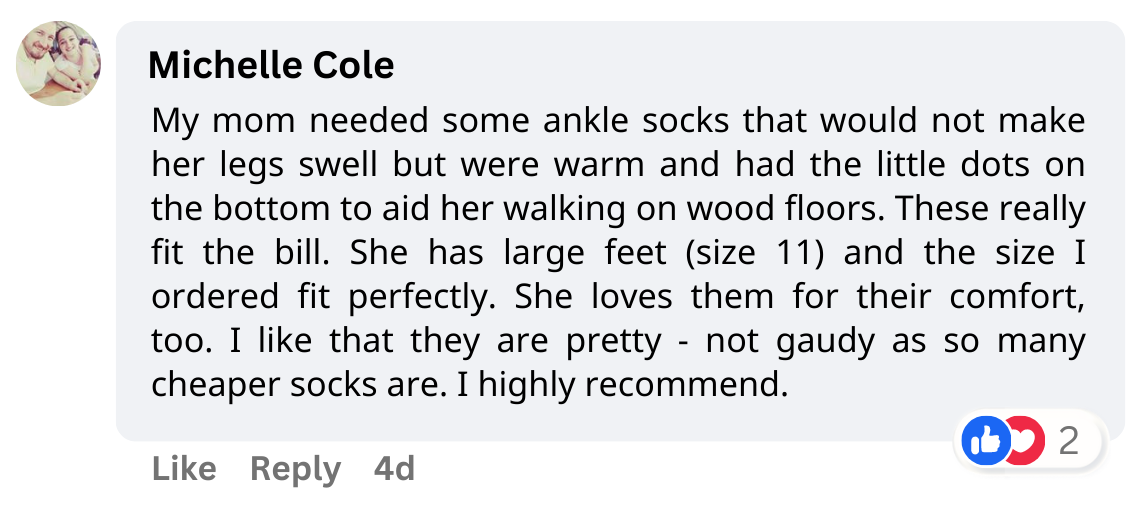
Task: Click the blue thumbs-up reaction icon
Action: pyautogui.click(x=985, y=440)
